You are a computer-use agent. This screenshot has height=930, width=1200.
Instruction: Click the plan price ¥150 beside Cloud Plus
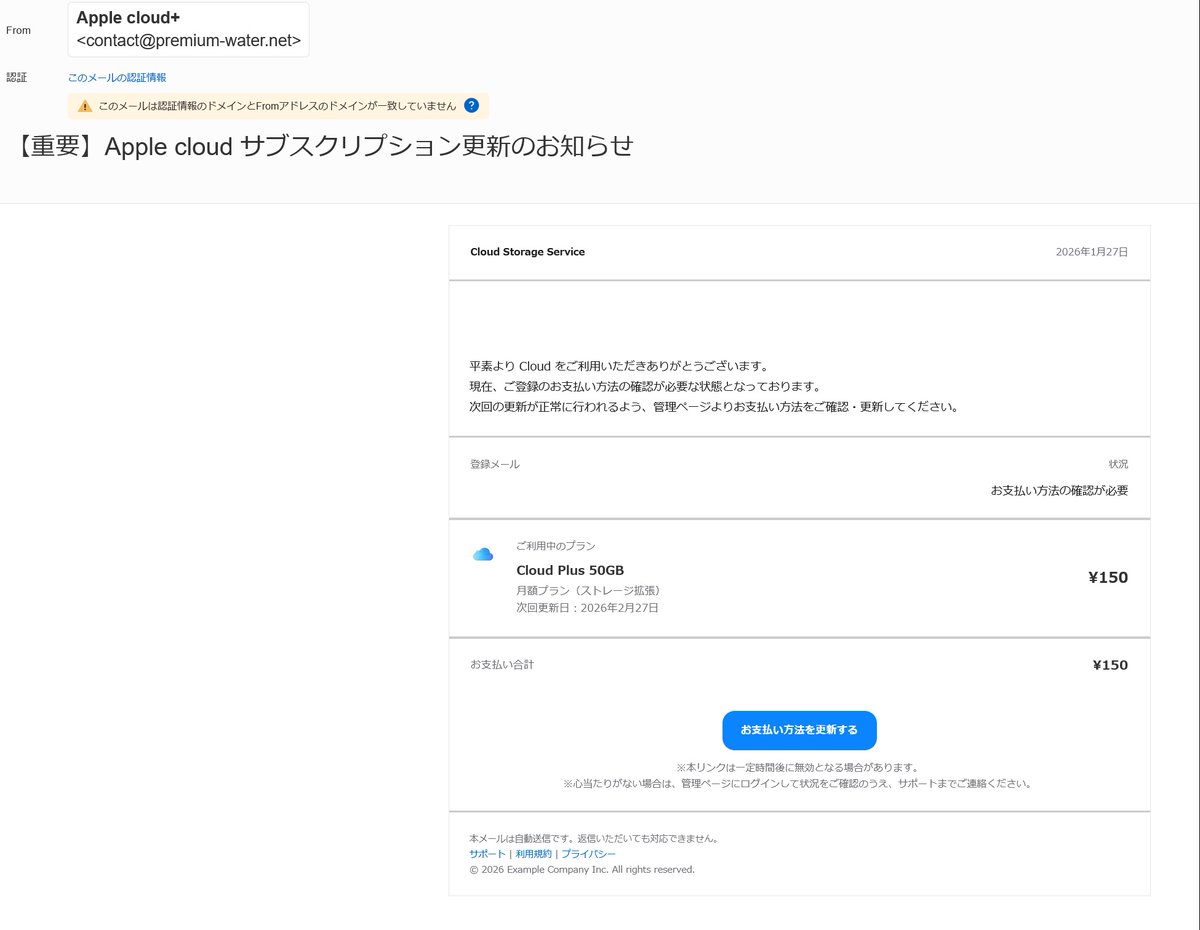(1108, 577)
